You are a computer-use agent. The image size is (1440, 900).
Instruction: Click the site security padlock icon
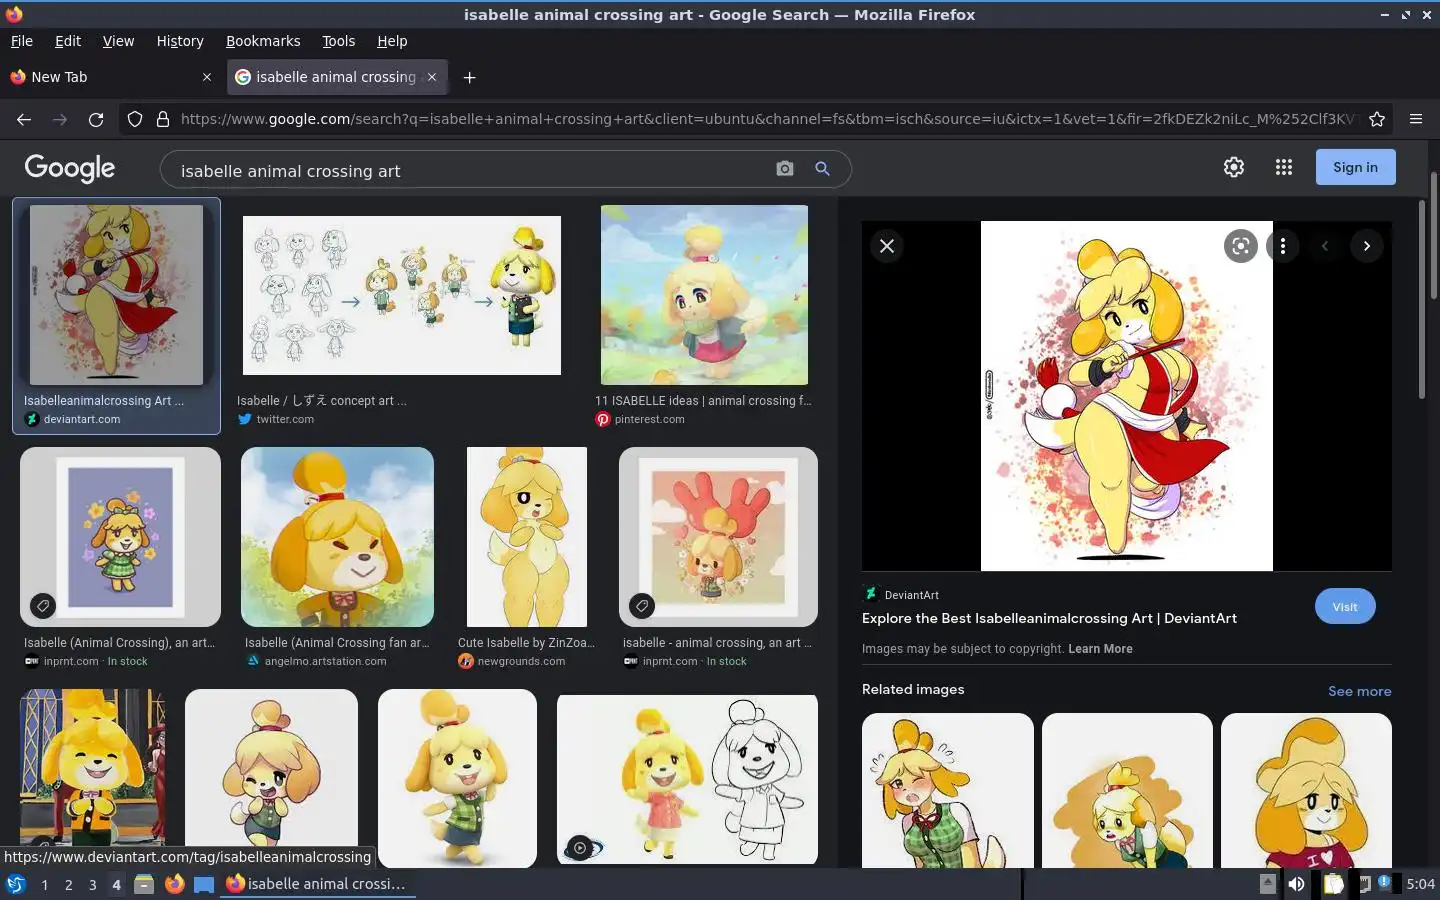(163, 119)
